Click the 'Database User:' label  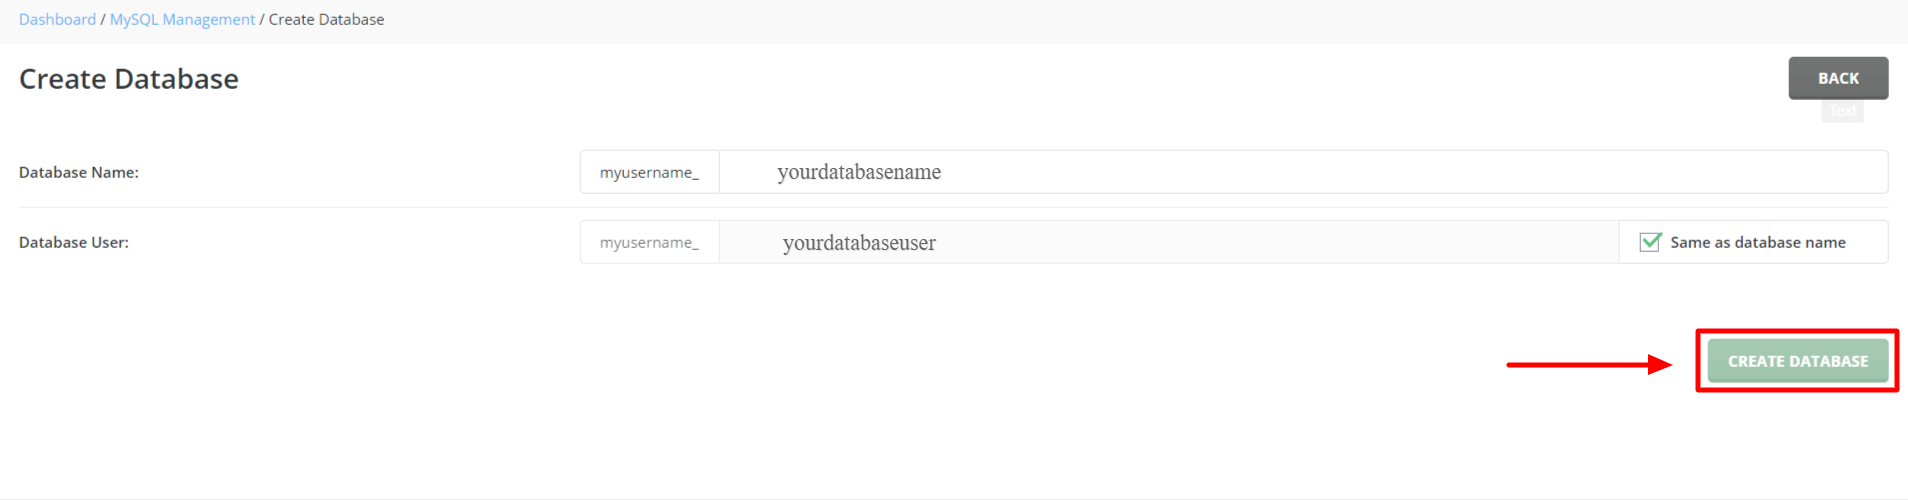click(x=74, y=242)
